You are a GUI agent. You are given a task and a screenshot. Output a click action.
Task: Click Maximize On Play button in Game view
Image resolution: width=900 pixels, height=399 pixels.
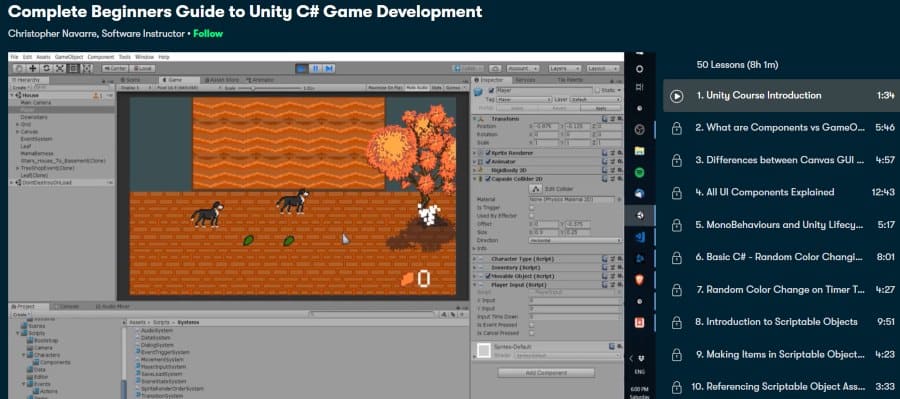click(x=385, y=88)
